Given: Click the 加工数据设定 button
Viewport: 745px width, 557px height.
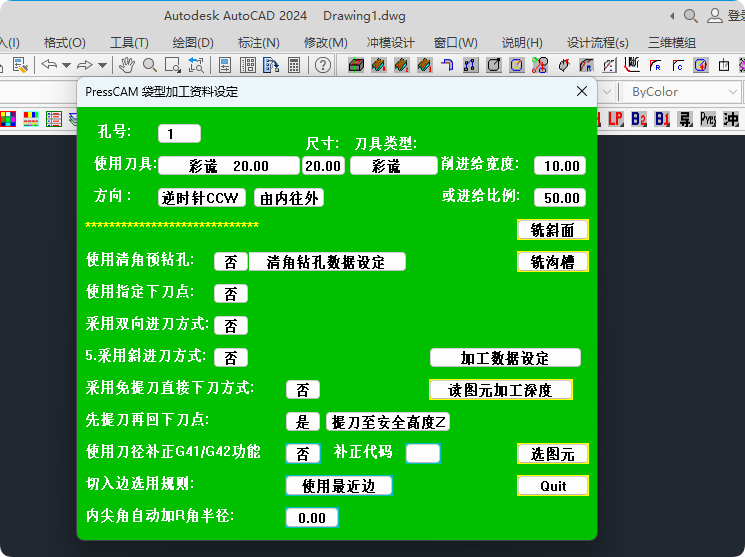Looking at the screenshot, I should [x=505, y=357].
